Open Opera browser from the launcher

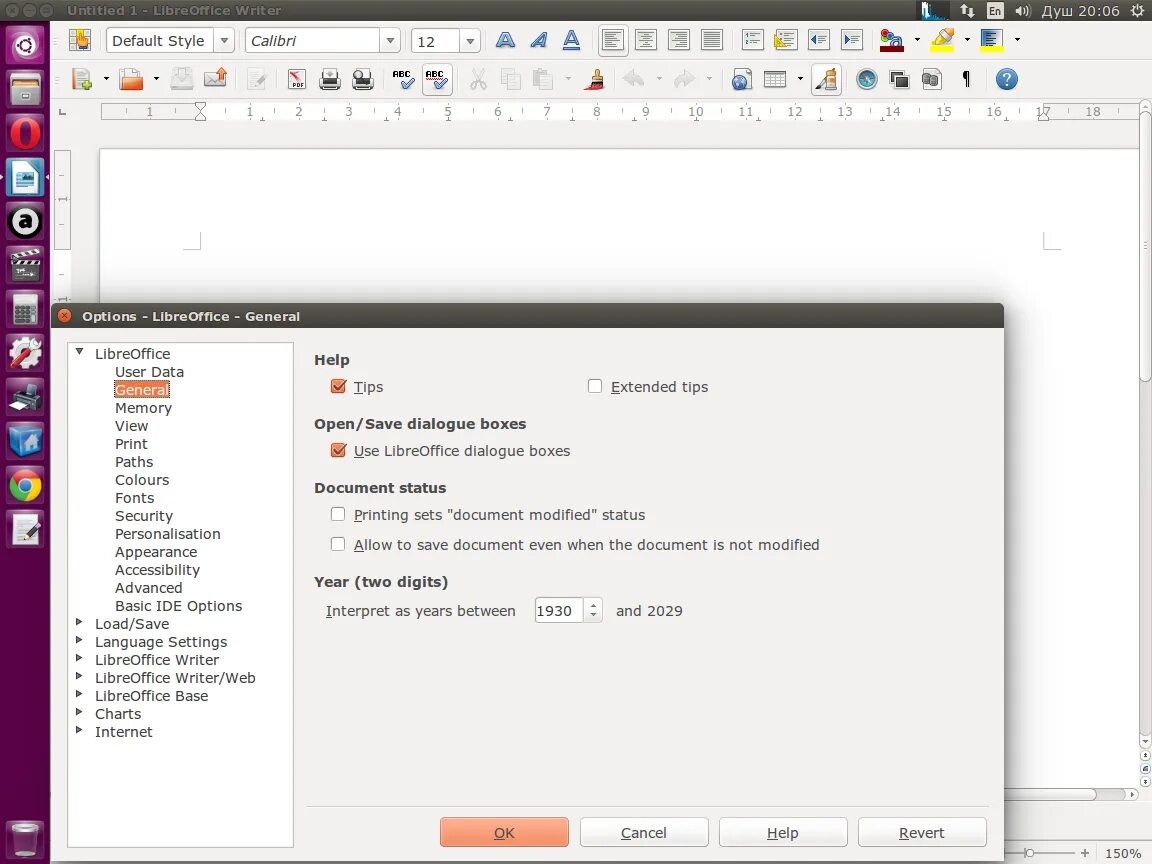tap(25, 134)
